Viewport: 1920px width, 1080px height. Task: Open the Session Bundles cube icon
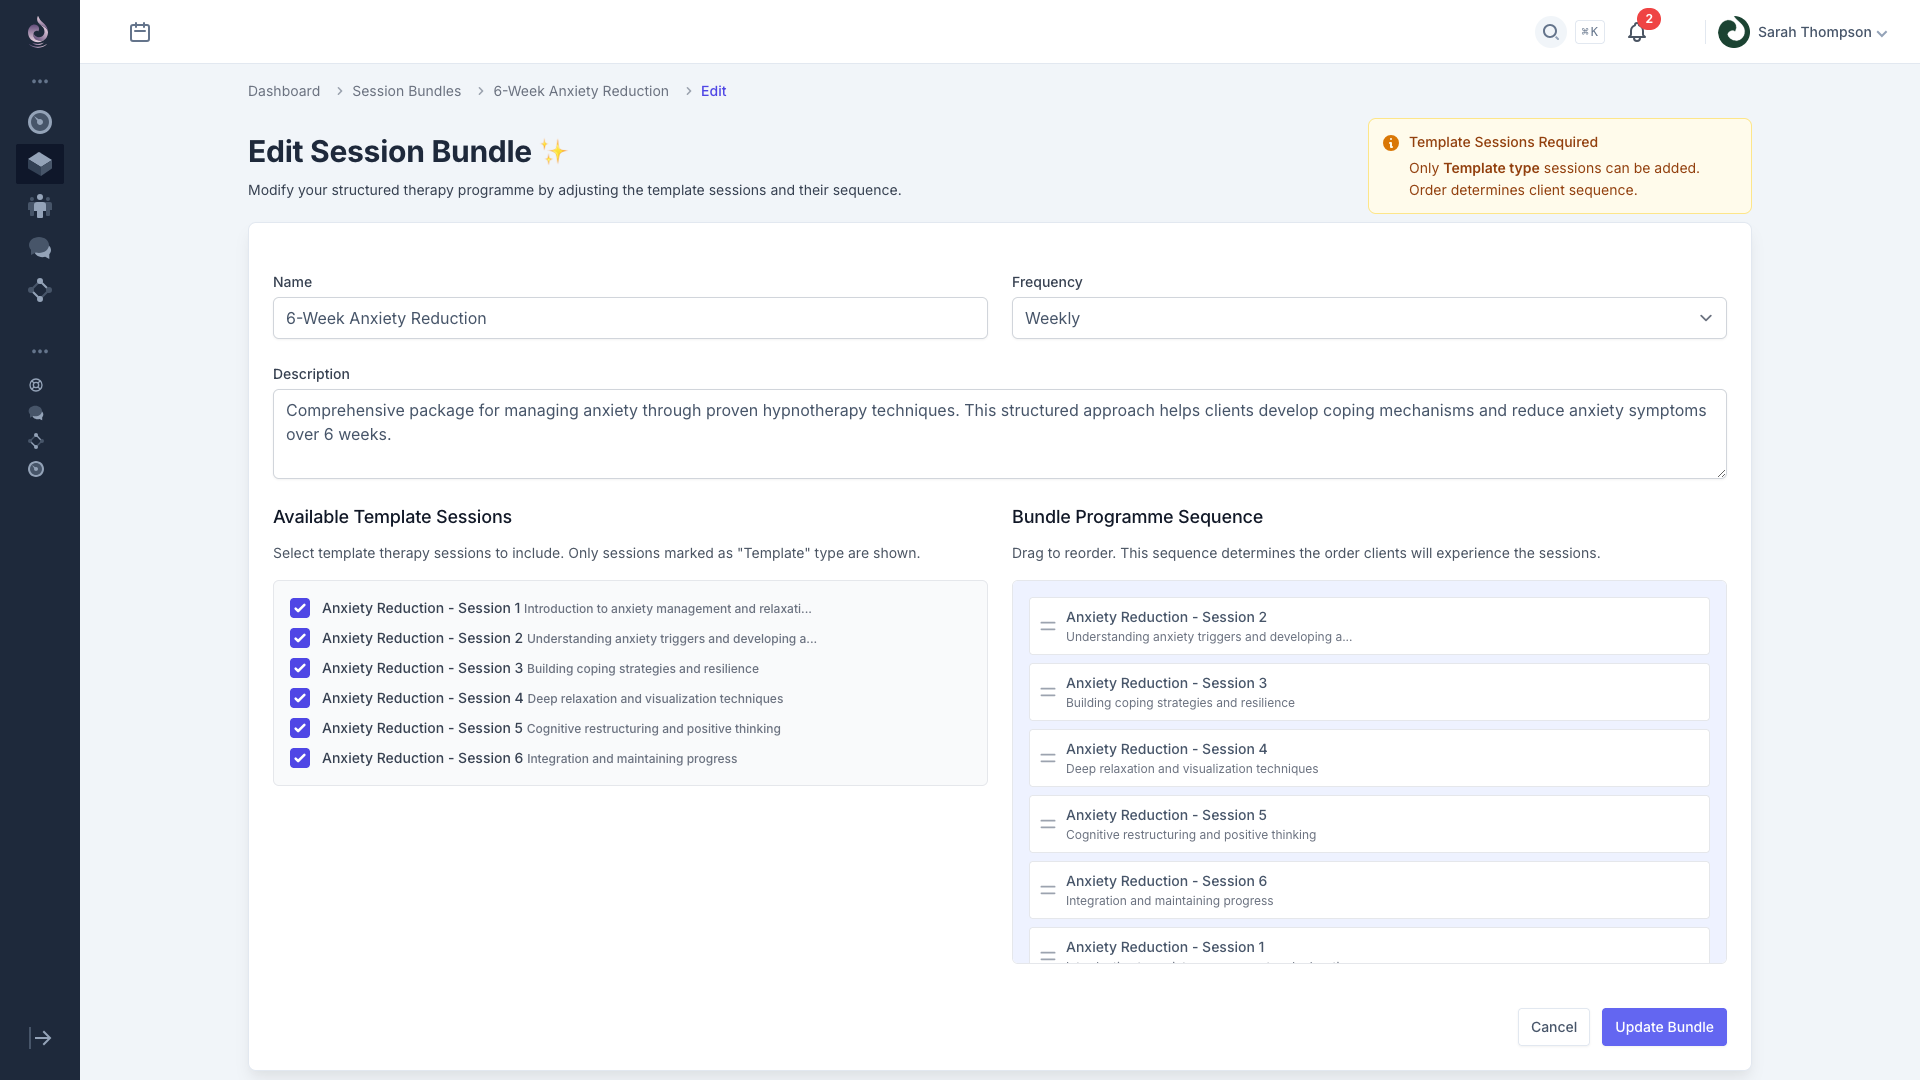(x=40, y=163)
